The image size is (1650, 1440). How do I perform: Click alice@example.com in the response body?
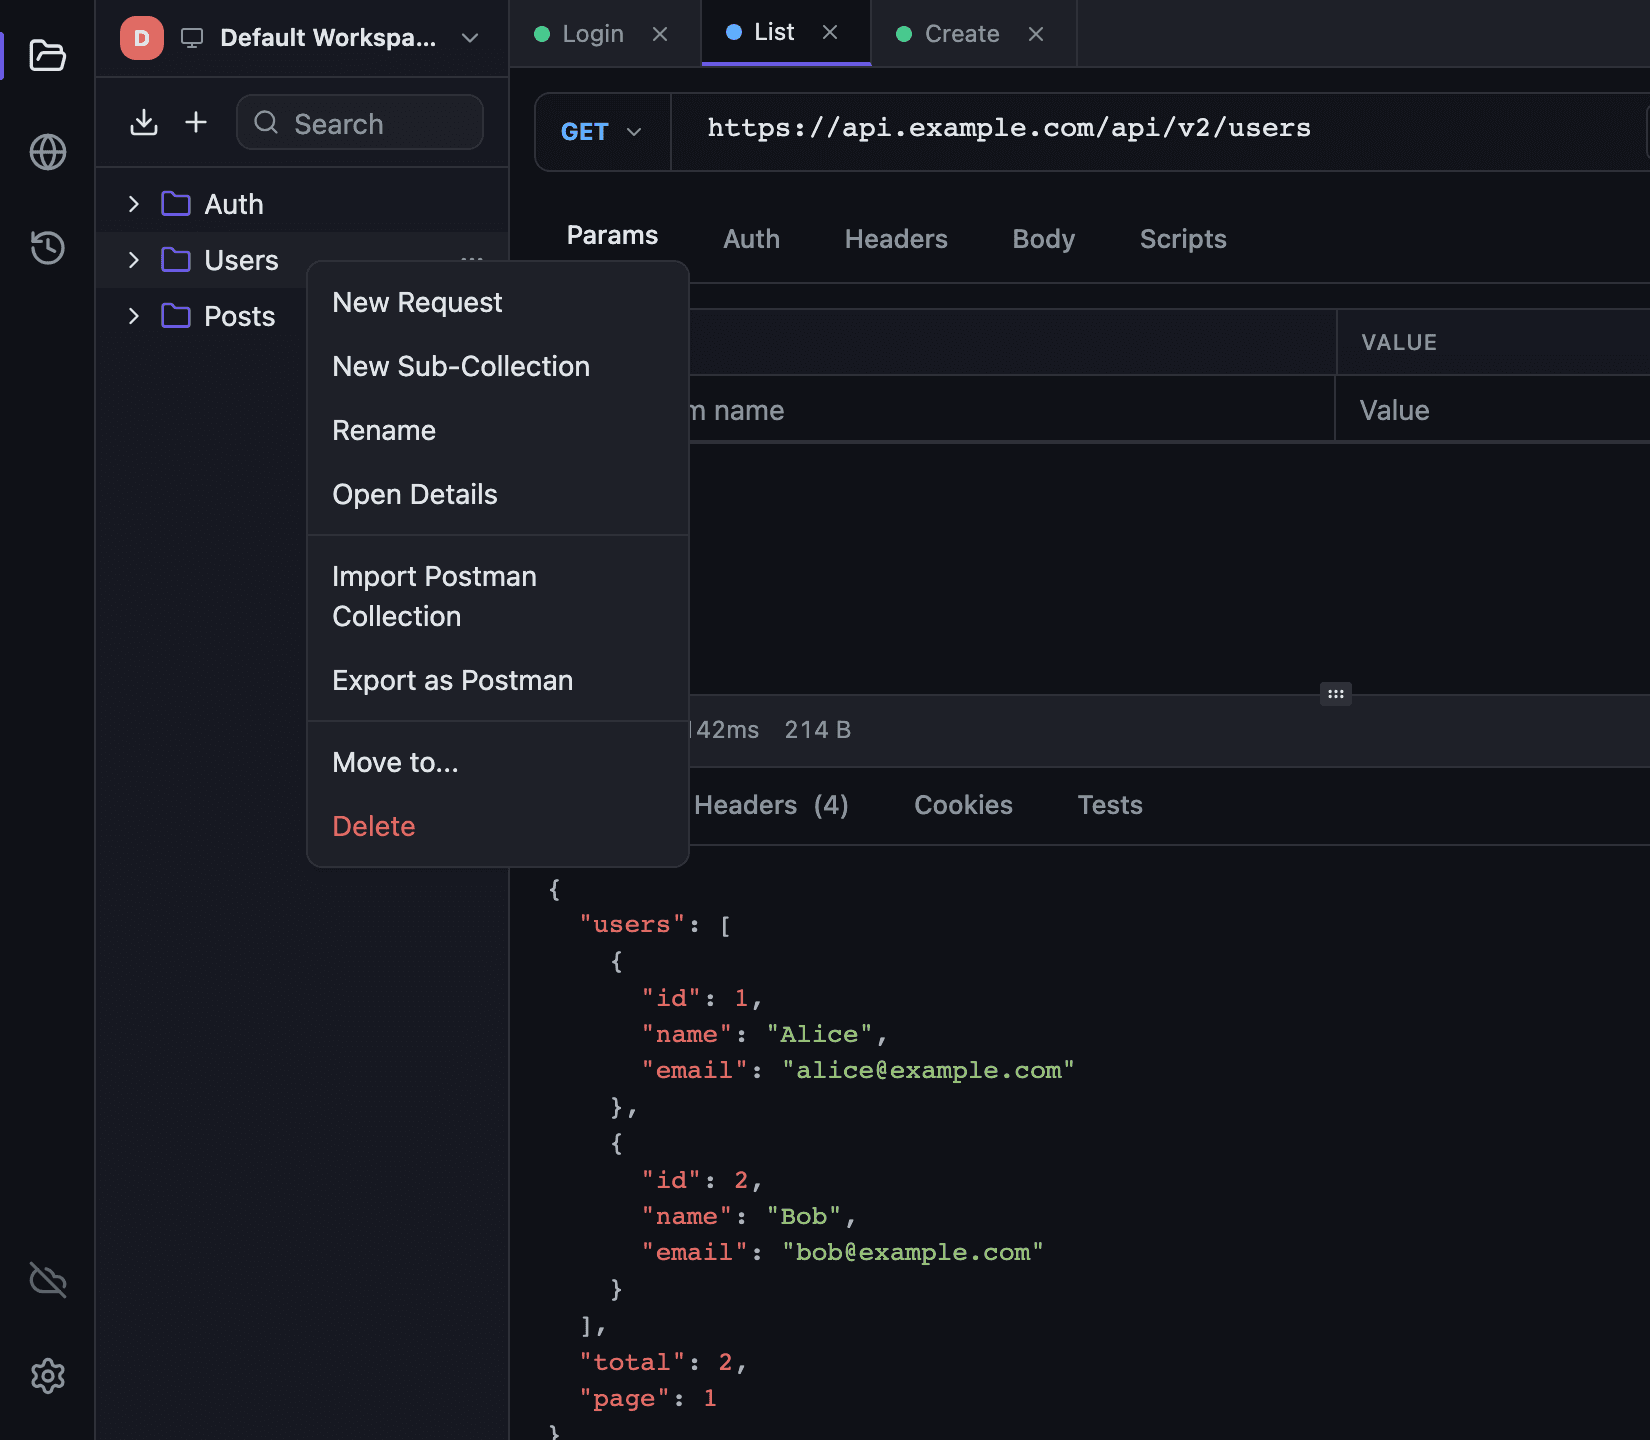coord(928,1070)
